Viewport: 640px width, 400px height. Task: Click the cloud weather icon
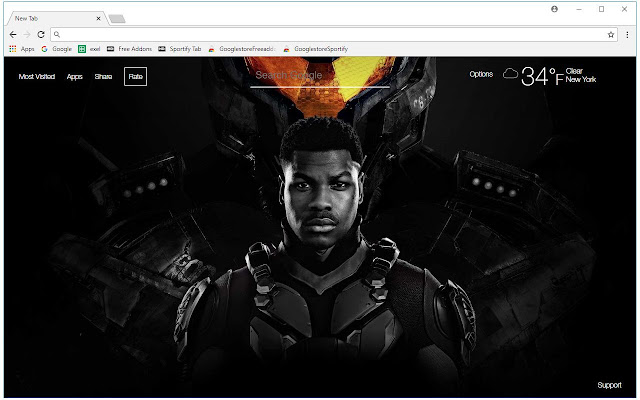pyautogui.click(x=510, y=74)
